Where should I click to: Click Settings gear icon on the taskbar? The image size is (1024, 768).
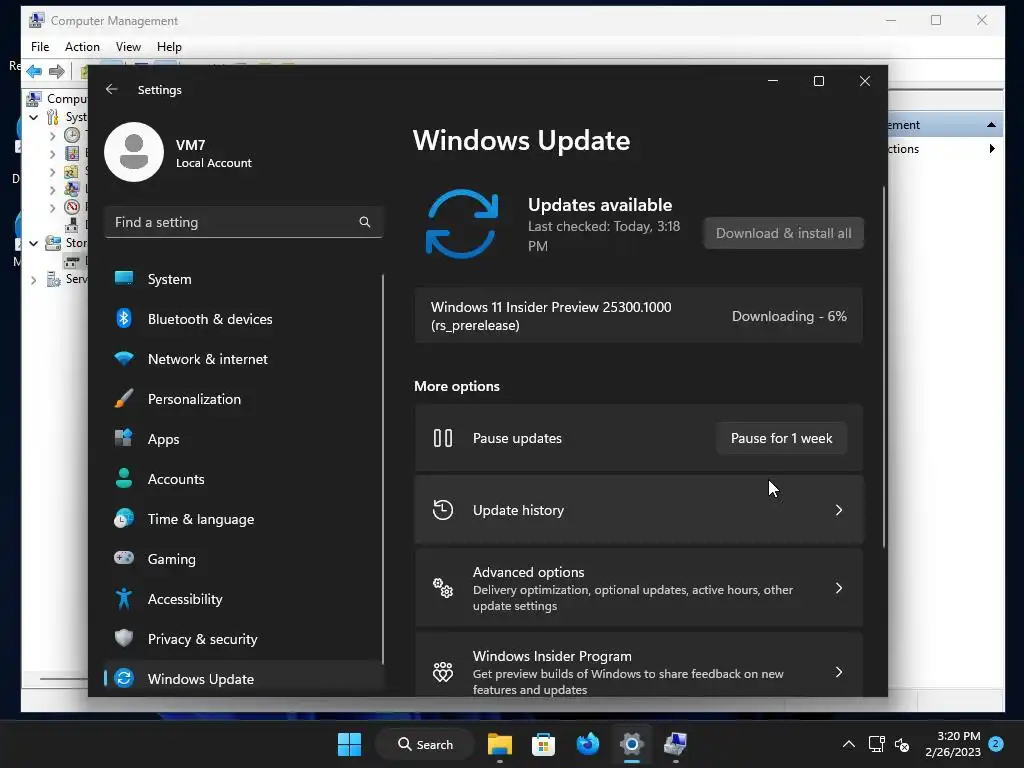pyautogui.click(x=632, y=744)
